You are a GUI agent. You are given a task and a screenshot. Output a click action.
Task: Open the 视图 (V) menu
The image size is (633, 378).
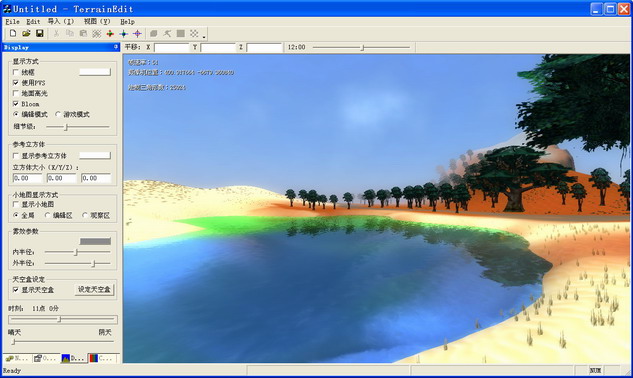[96, 21]
